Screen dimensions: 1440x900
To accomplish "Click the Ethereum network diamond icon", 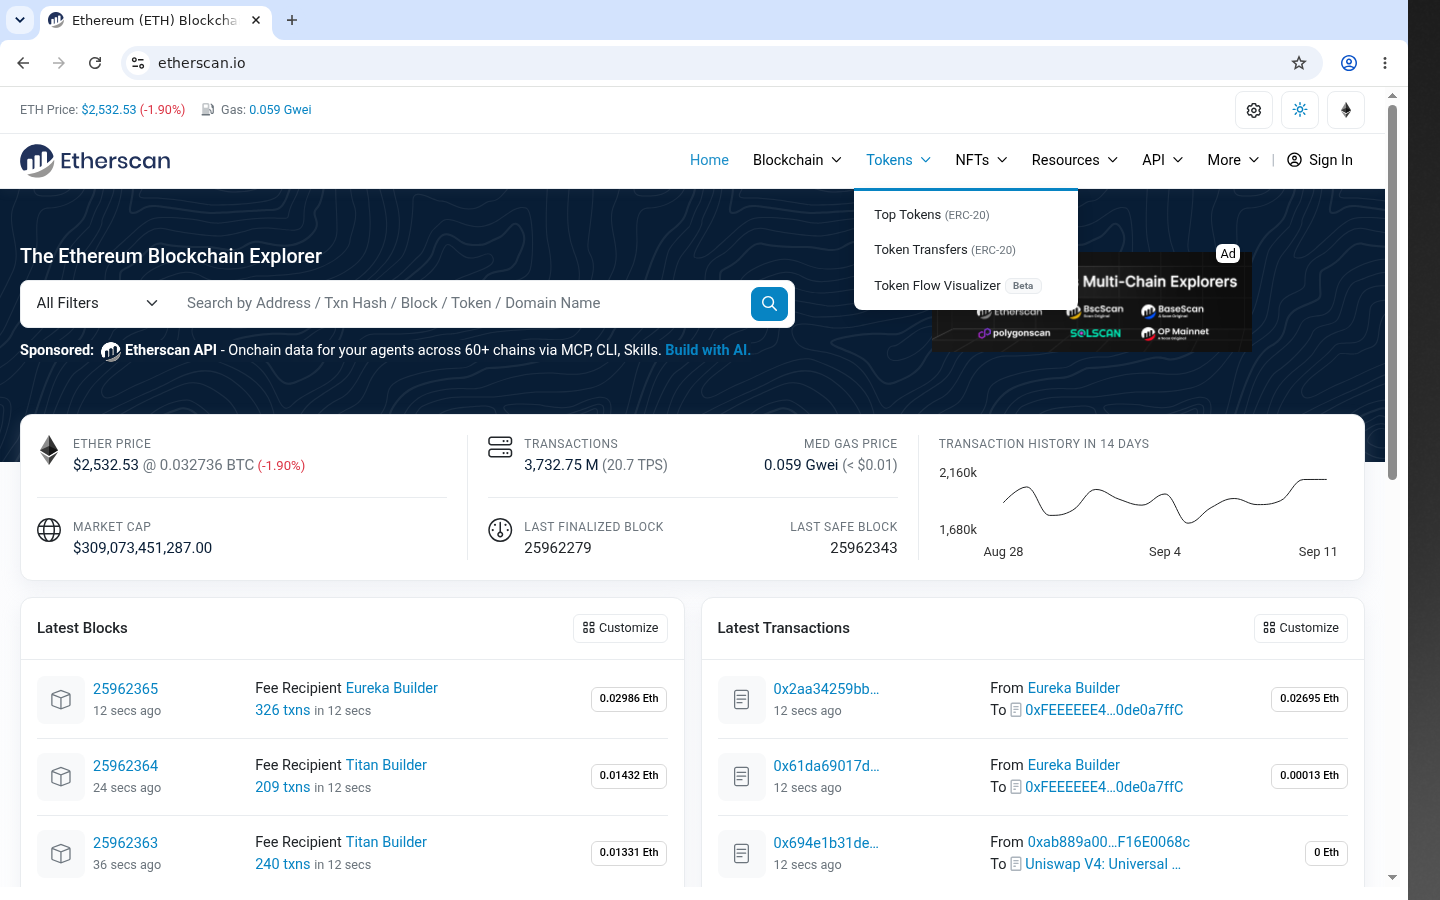I will [1346, 110].
